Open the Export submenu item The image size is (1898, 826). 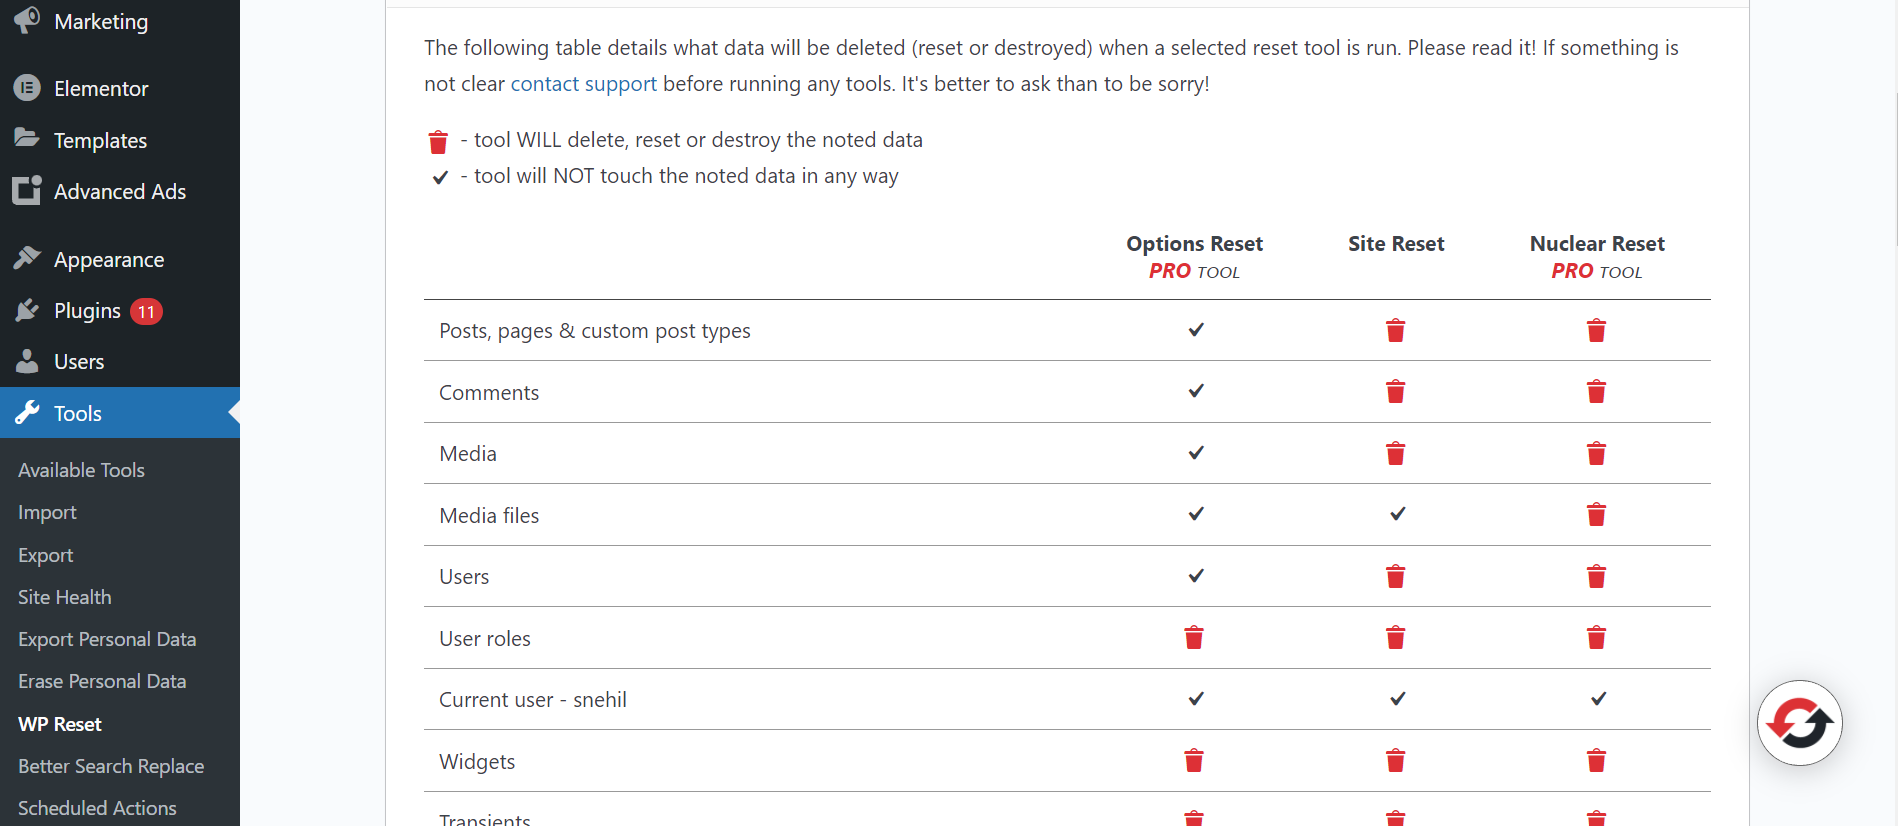46,555
